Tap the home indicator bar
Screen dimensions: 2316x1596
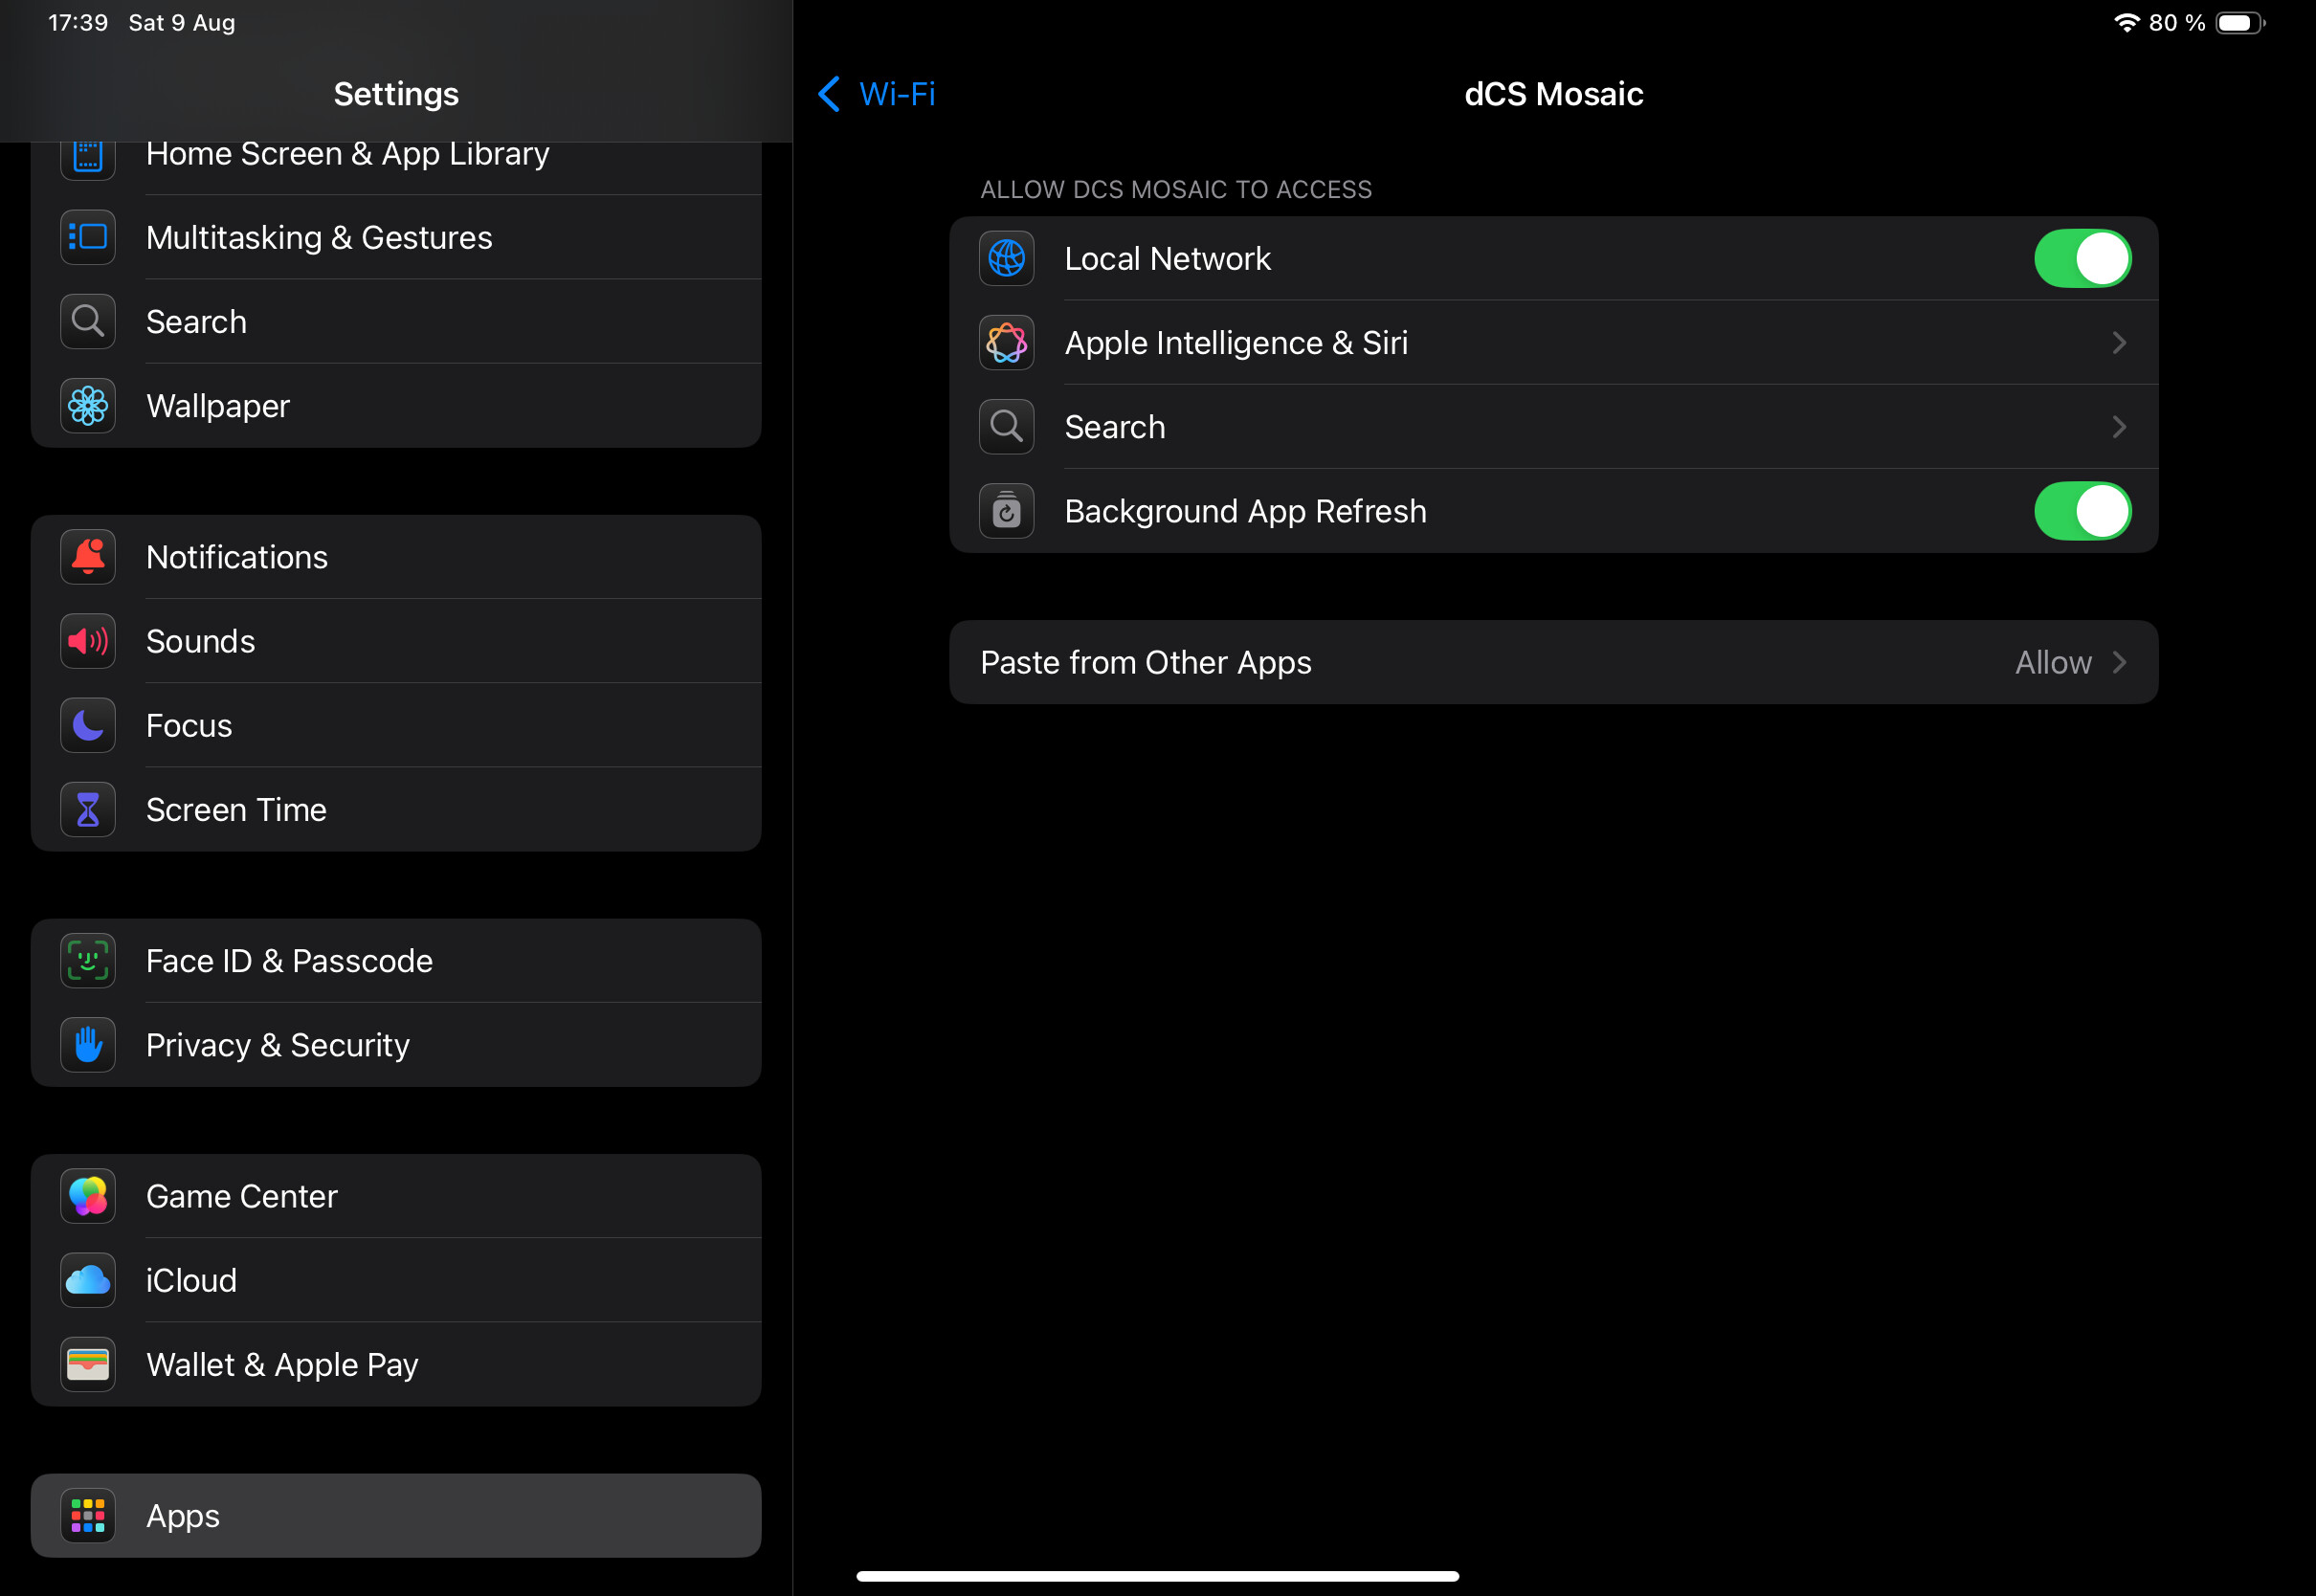coord(1157,1576)
